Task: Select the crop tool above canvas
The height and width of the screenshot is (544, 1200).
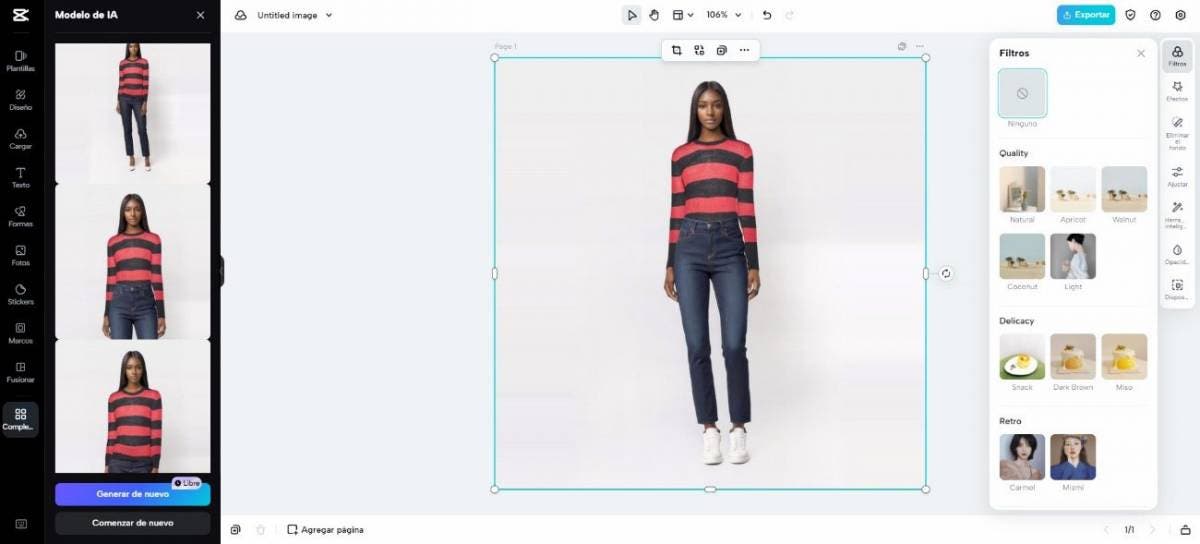Action: click(676, 50)
